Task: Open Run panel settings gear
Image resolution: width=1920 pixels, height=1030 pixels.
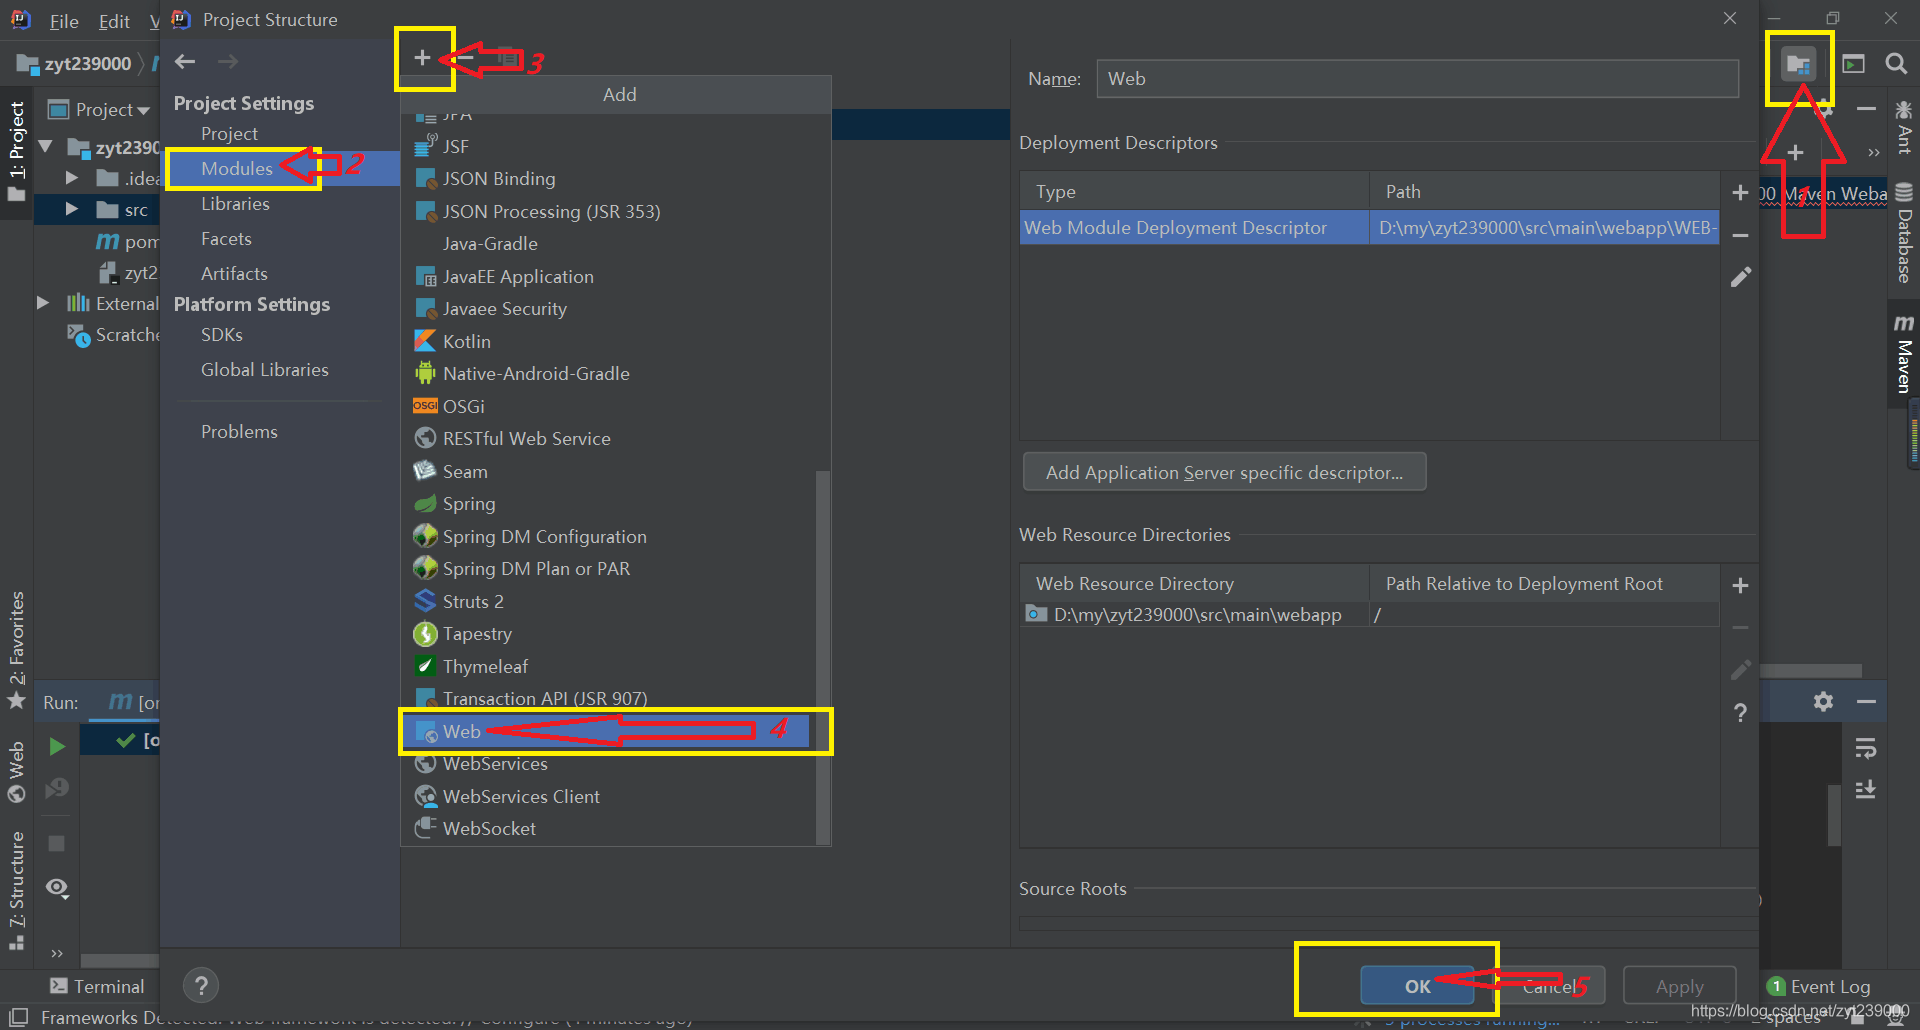Action: click(x=1823, y=702)
